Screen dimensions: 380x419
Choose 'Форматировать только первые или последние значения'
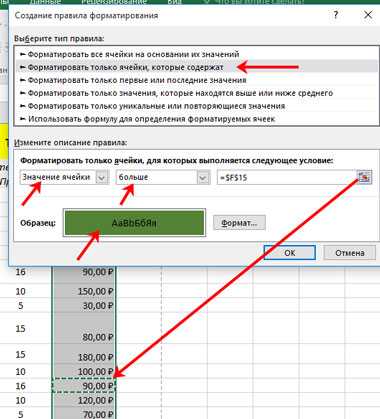click(133, 80)
